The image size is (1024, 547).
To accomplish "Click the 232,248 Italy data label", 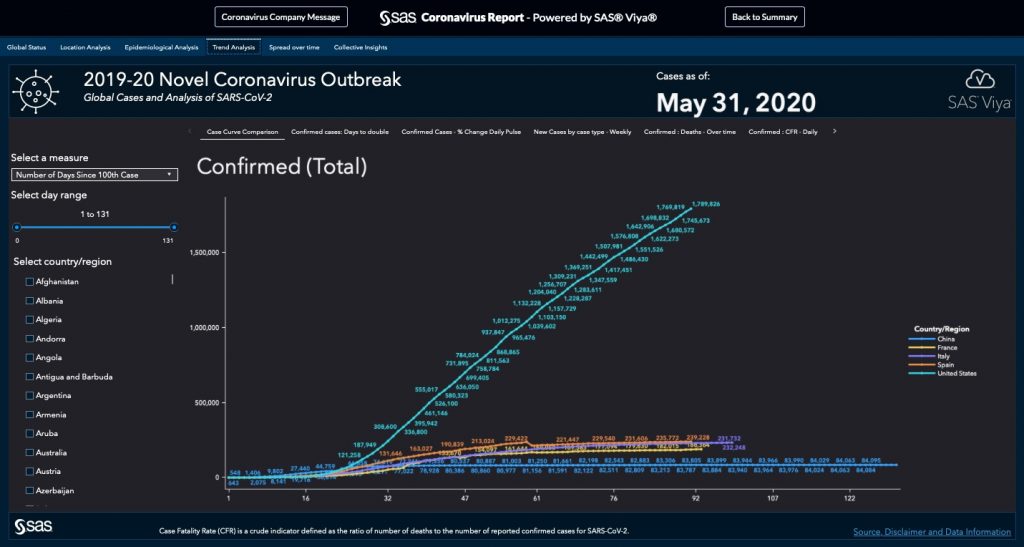I will coord(734,448).
